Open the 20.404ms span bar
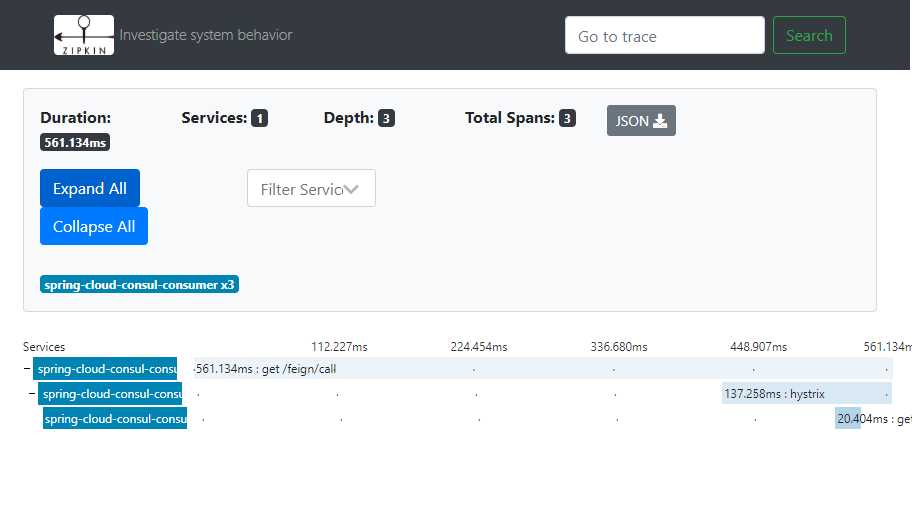 point(847,419)
